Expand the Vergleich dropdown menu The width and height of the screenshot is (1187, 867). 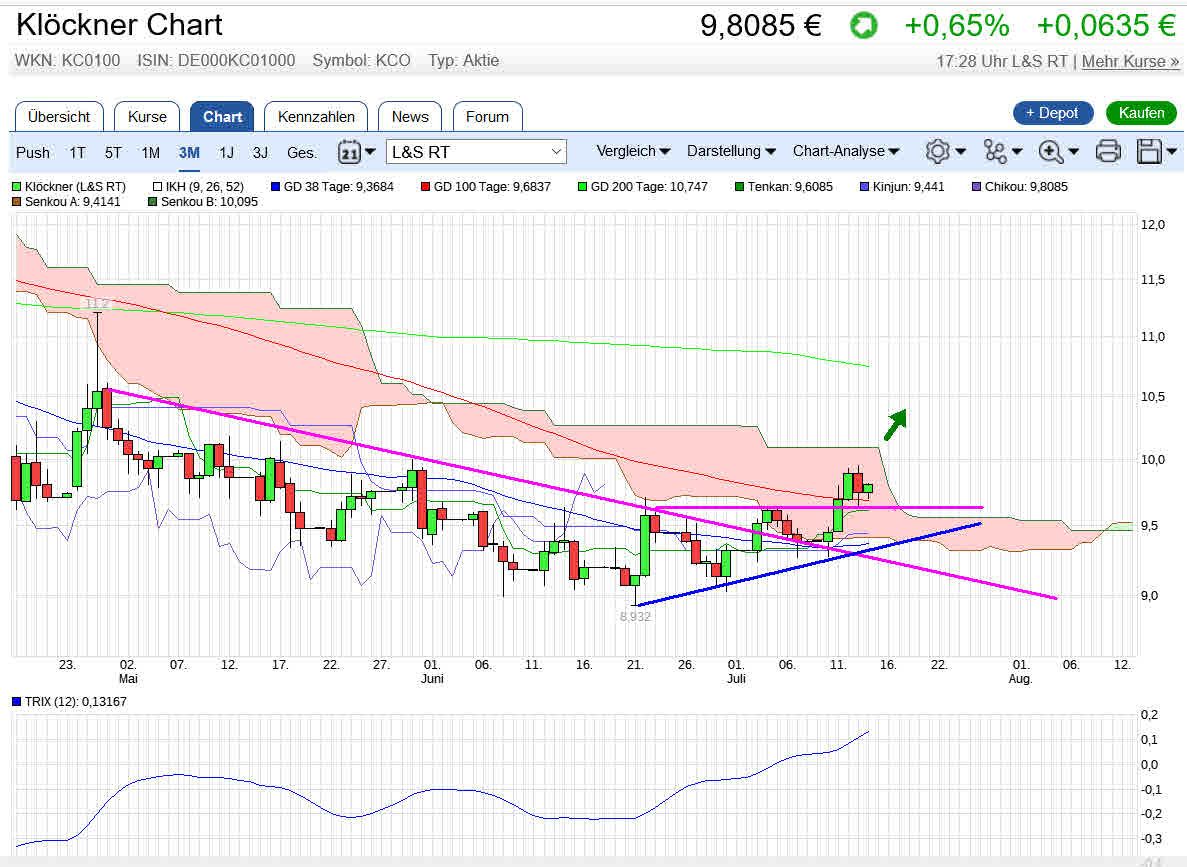[632, 151]
